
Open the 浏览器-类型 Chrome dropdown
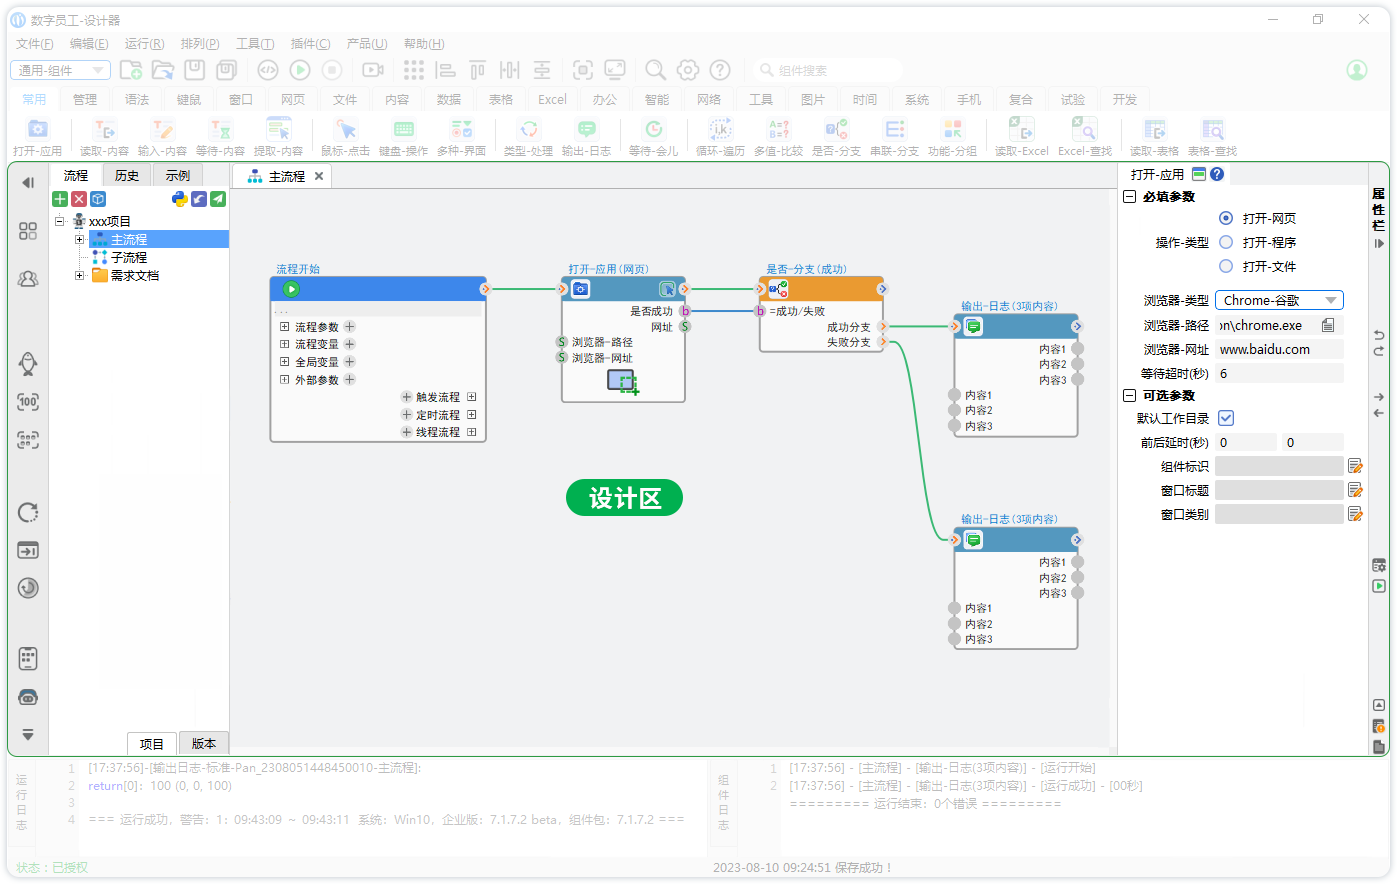pyautogui.click(x=1279, y=300)
